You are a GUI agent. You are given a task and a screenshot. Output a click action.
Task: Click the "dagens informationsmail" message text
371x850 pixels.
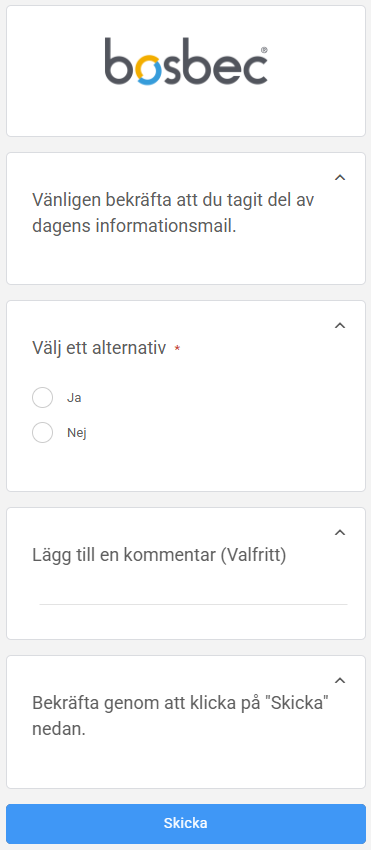(x=134, y=226)
